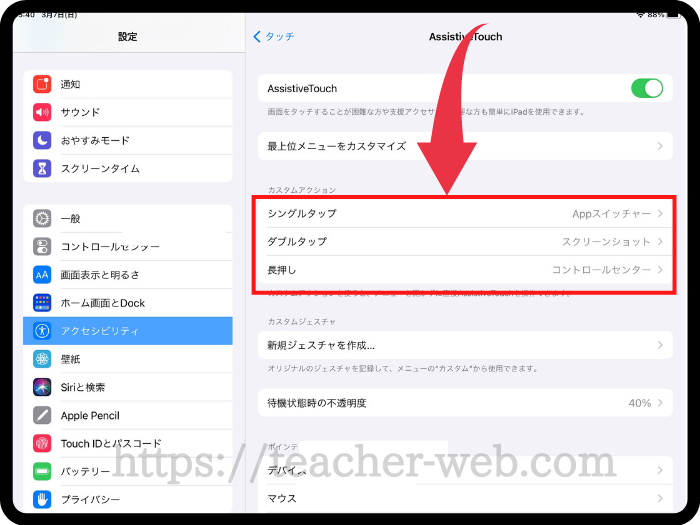Tap the Apple Pencil icon
The image size is (700, 525).
click(x=42, y=415)
